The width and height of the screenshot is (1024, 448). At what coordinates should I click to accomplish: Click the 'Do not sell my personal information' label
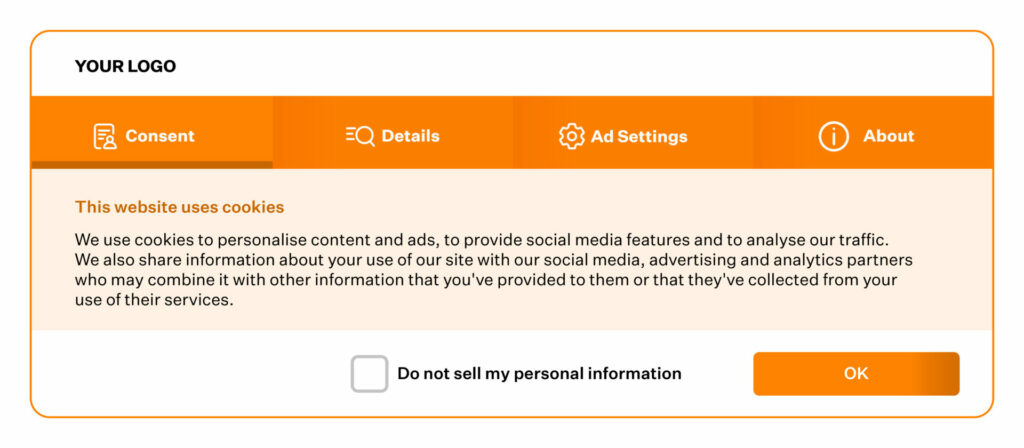[539, 374]
